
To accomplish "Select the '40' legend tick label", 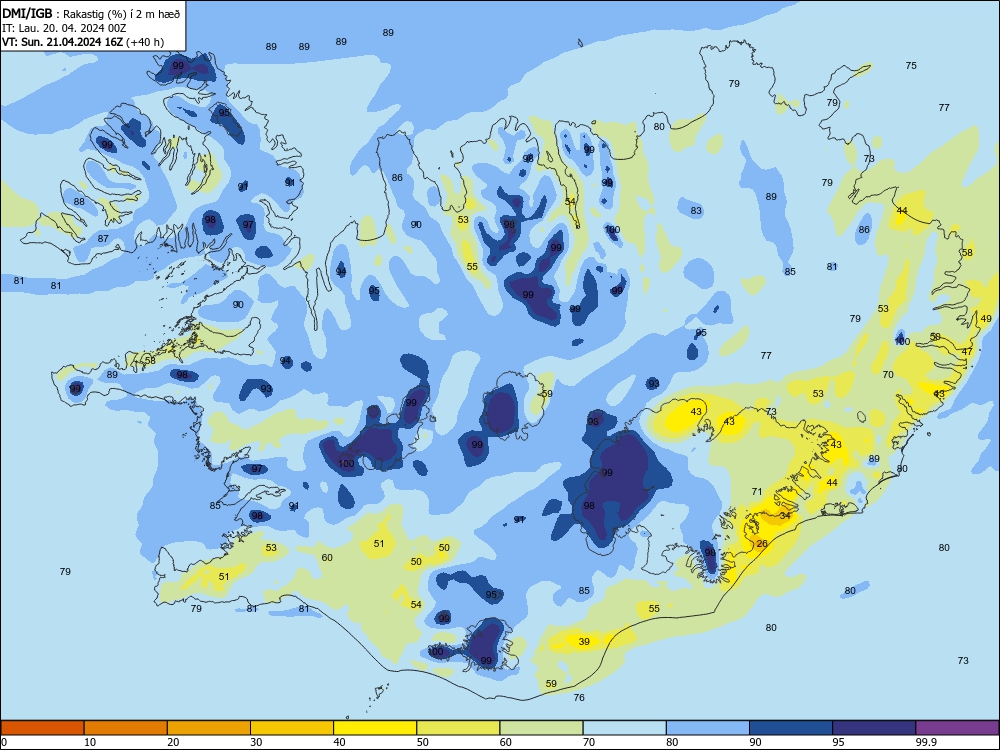I will coord(339,742).
